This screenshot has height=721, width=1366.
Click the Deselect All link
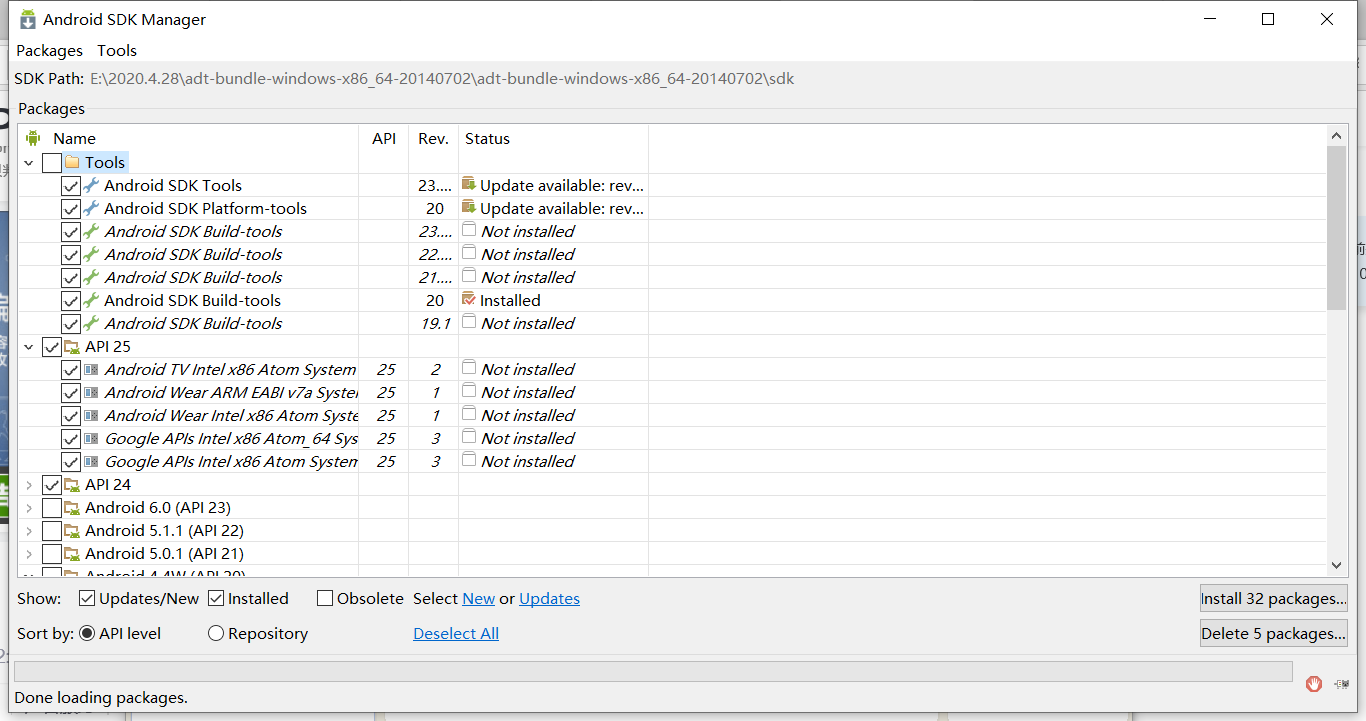pyautogui.click(x=456, y=633)
